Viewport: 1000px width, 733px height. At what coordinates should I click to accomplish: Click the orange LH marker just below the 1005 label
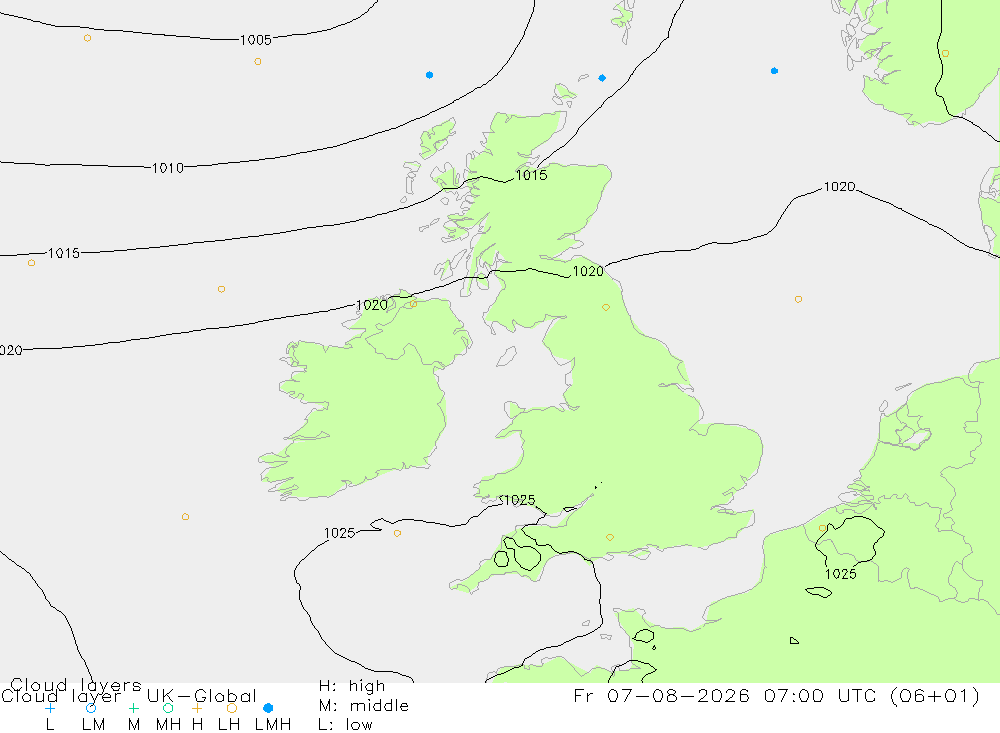tap(258, 62)
